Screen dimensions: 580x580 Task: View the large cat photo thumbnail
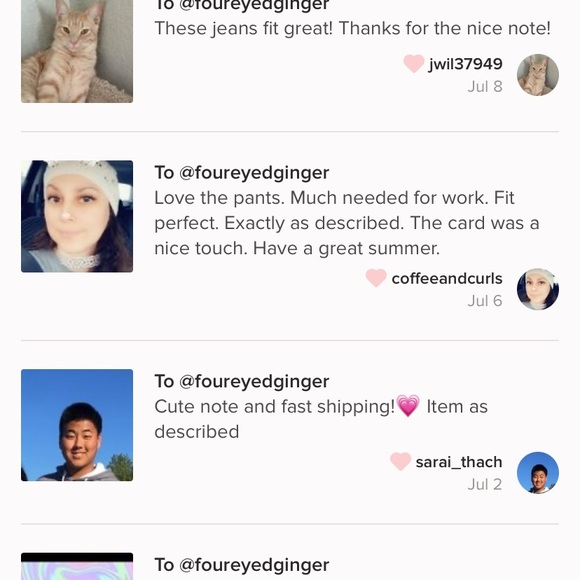click(x=77, y=51)
